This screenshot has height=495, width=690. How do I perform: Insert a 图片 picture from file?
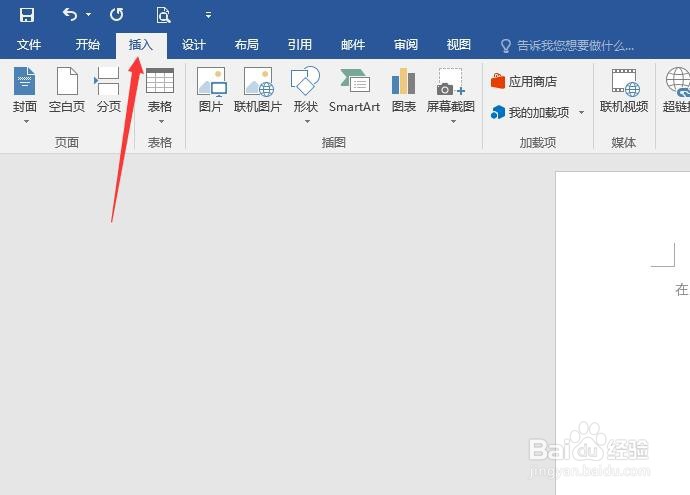coord(211,90)
